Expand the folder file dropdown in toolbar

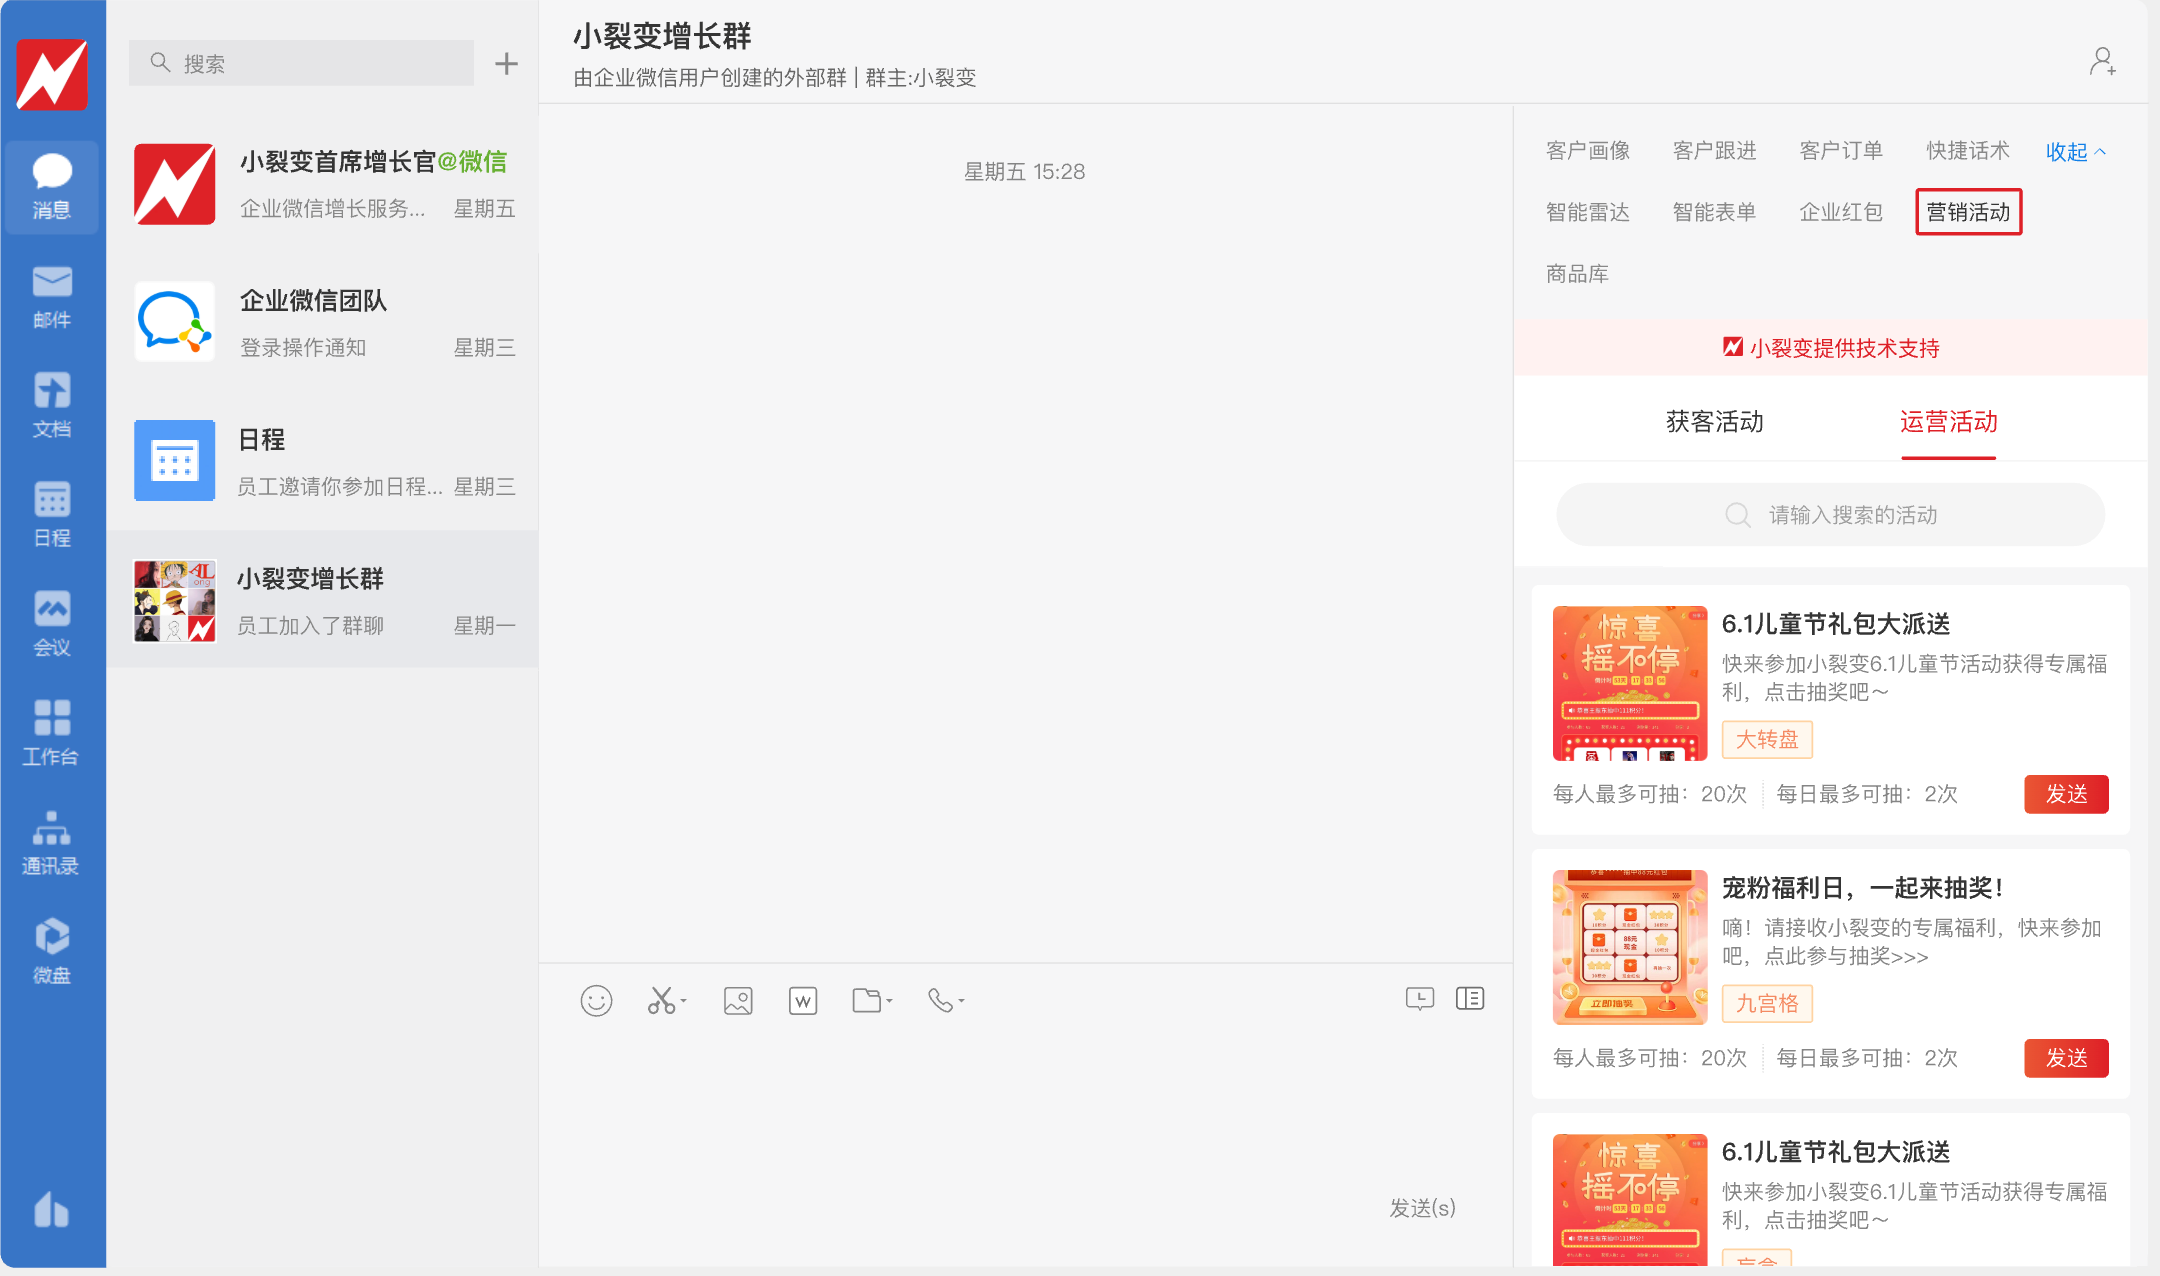(889, 1000)
